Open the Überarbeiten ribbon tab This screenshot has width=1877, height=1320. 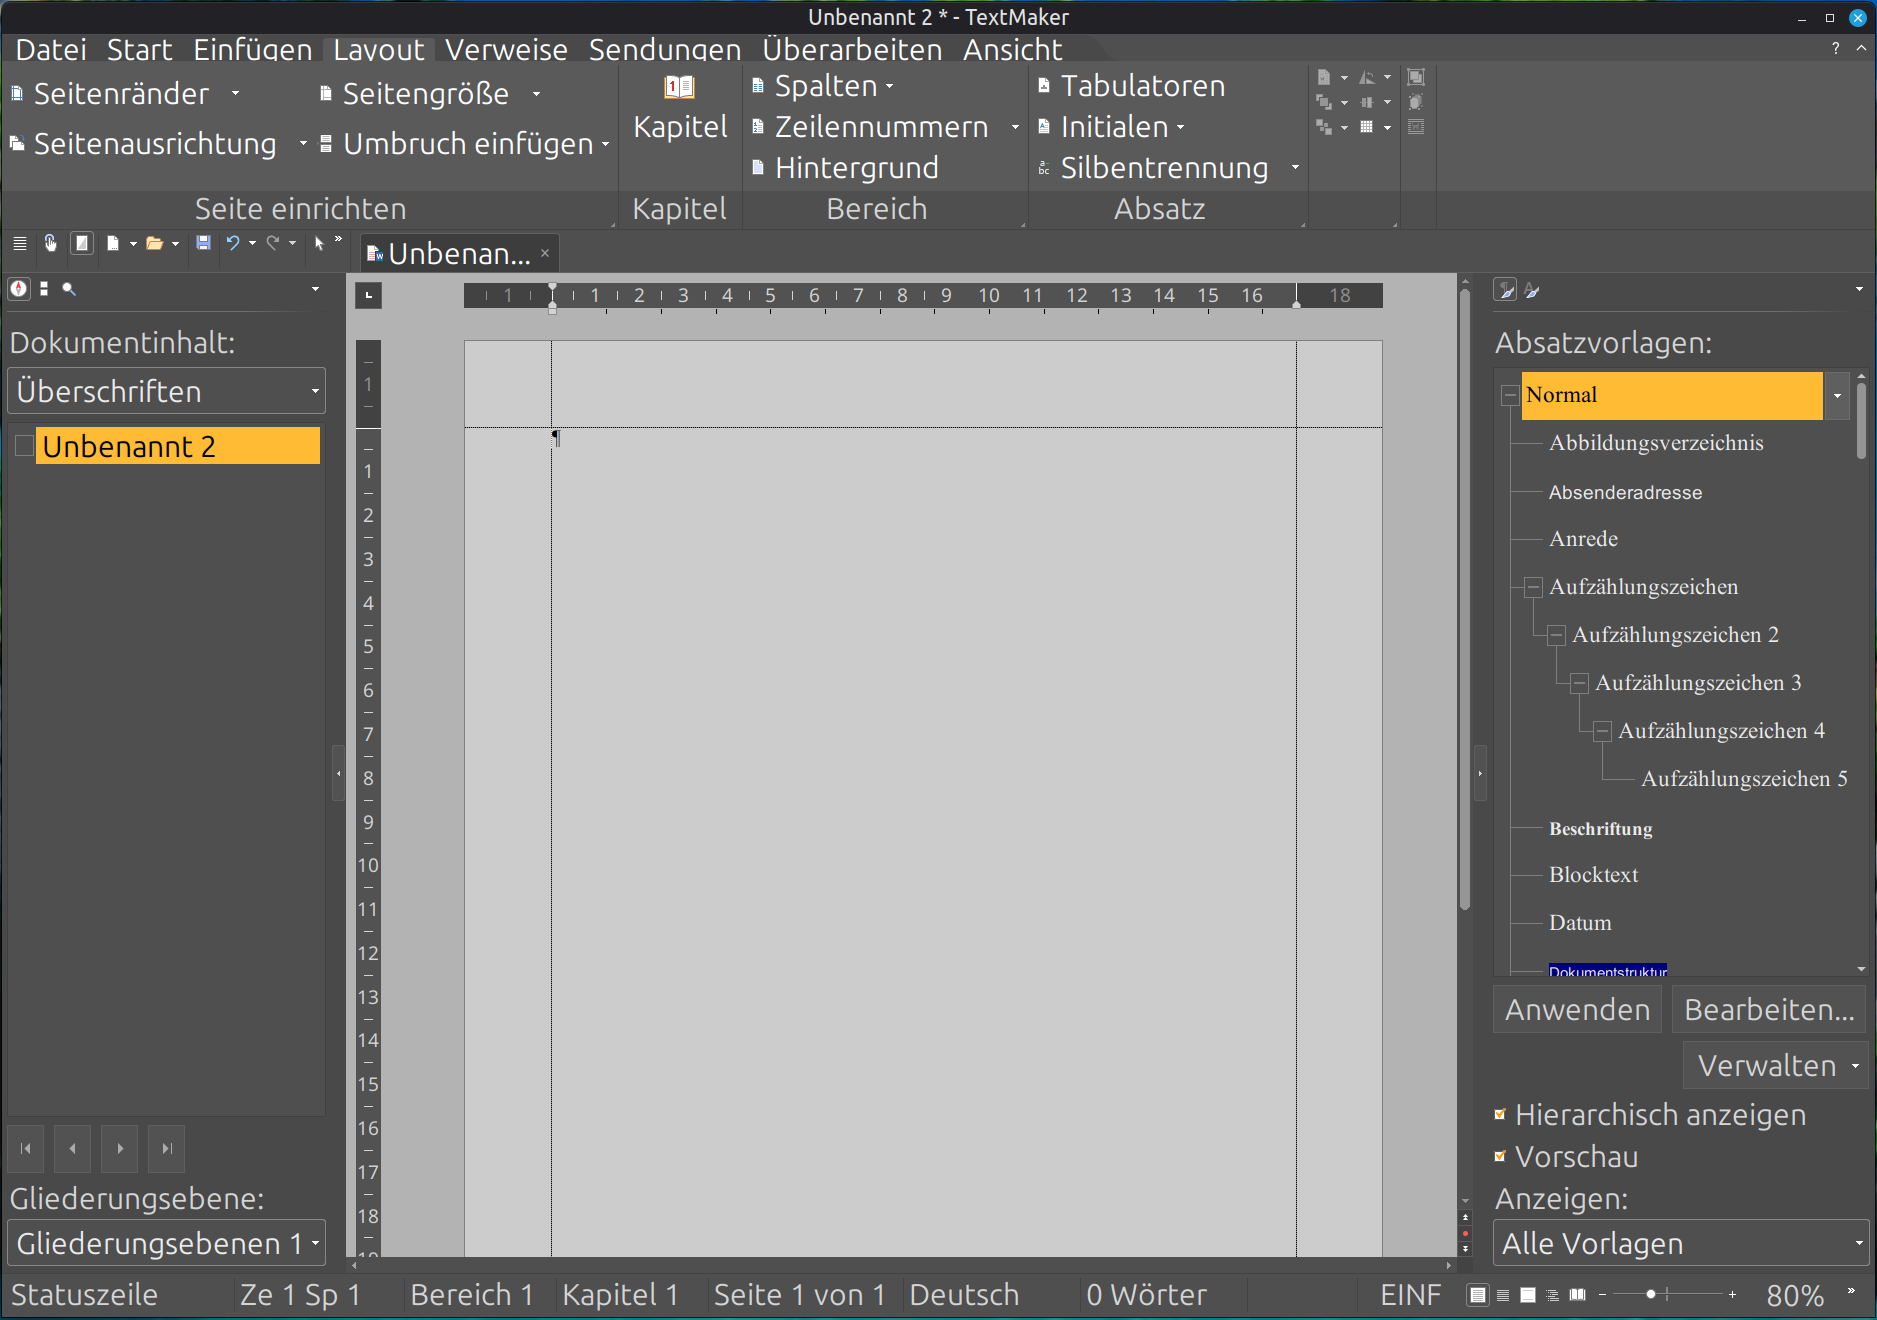852,50
